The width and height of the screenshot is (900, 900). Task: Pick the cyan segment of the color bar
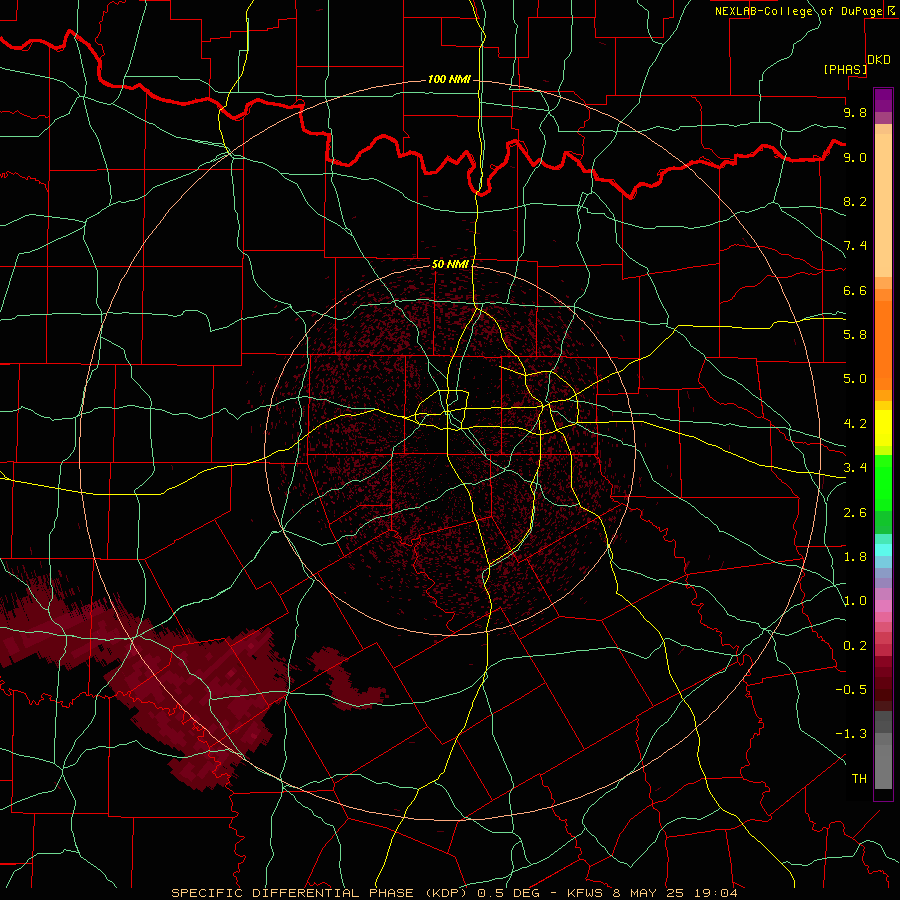(x=883, y=550)
